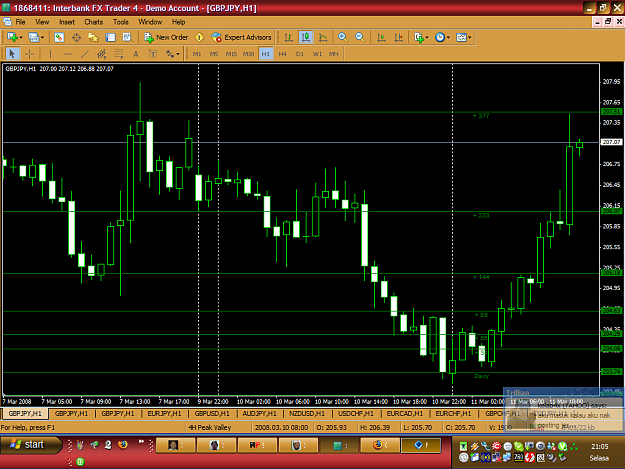625x469 pixels.
Task: Open the Charts menu
Action: tap(94, 22)
